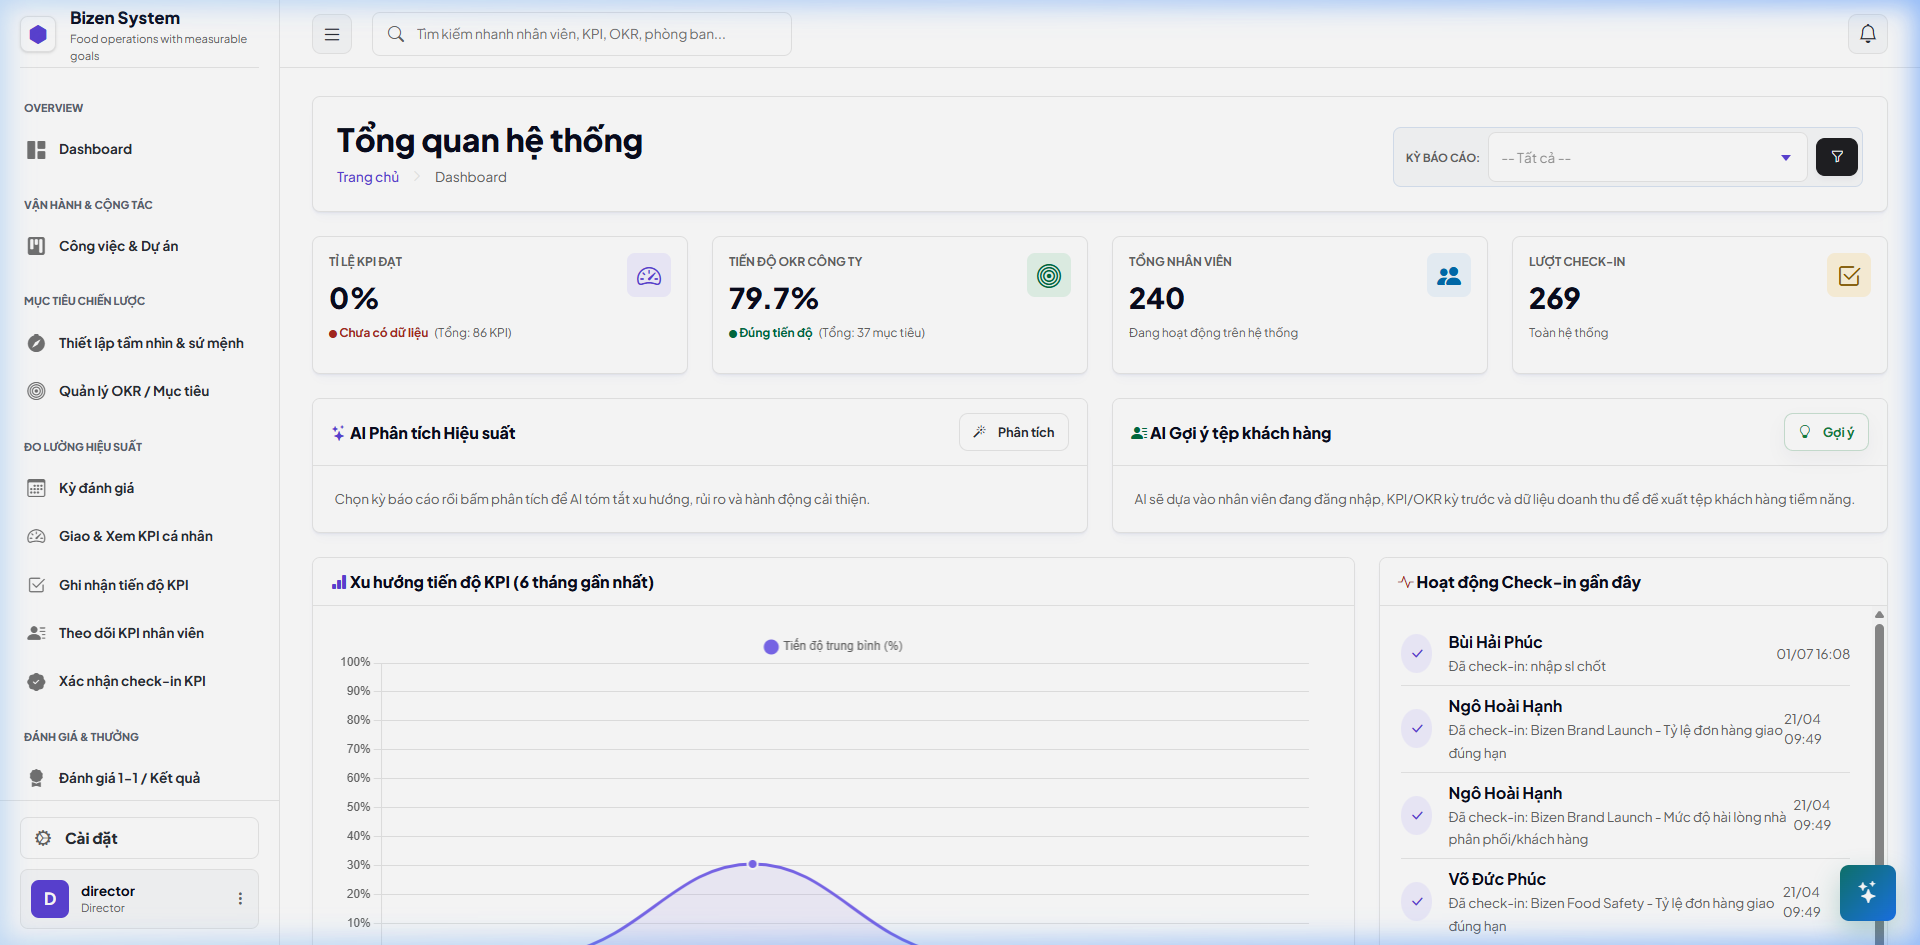
Task: Click the Bizen System logo icon
Action: 38,35
